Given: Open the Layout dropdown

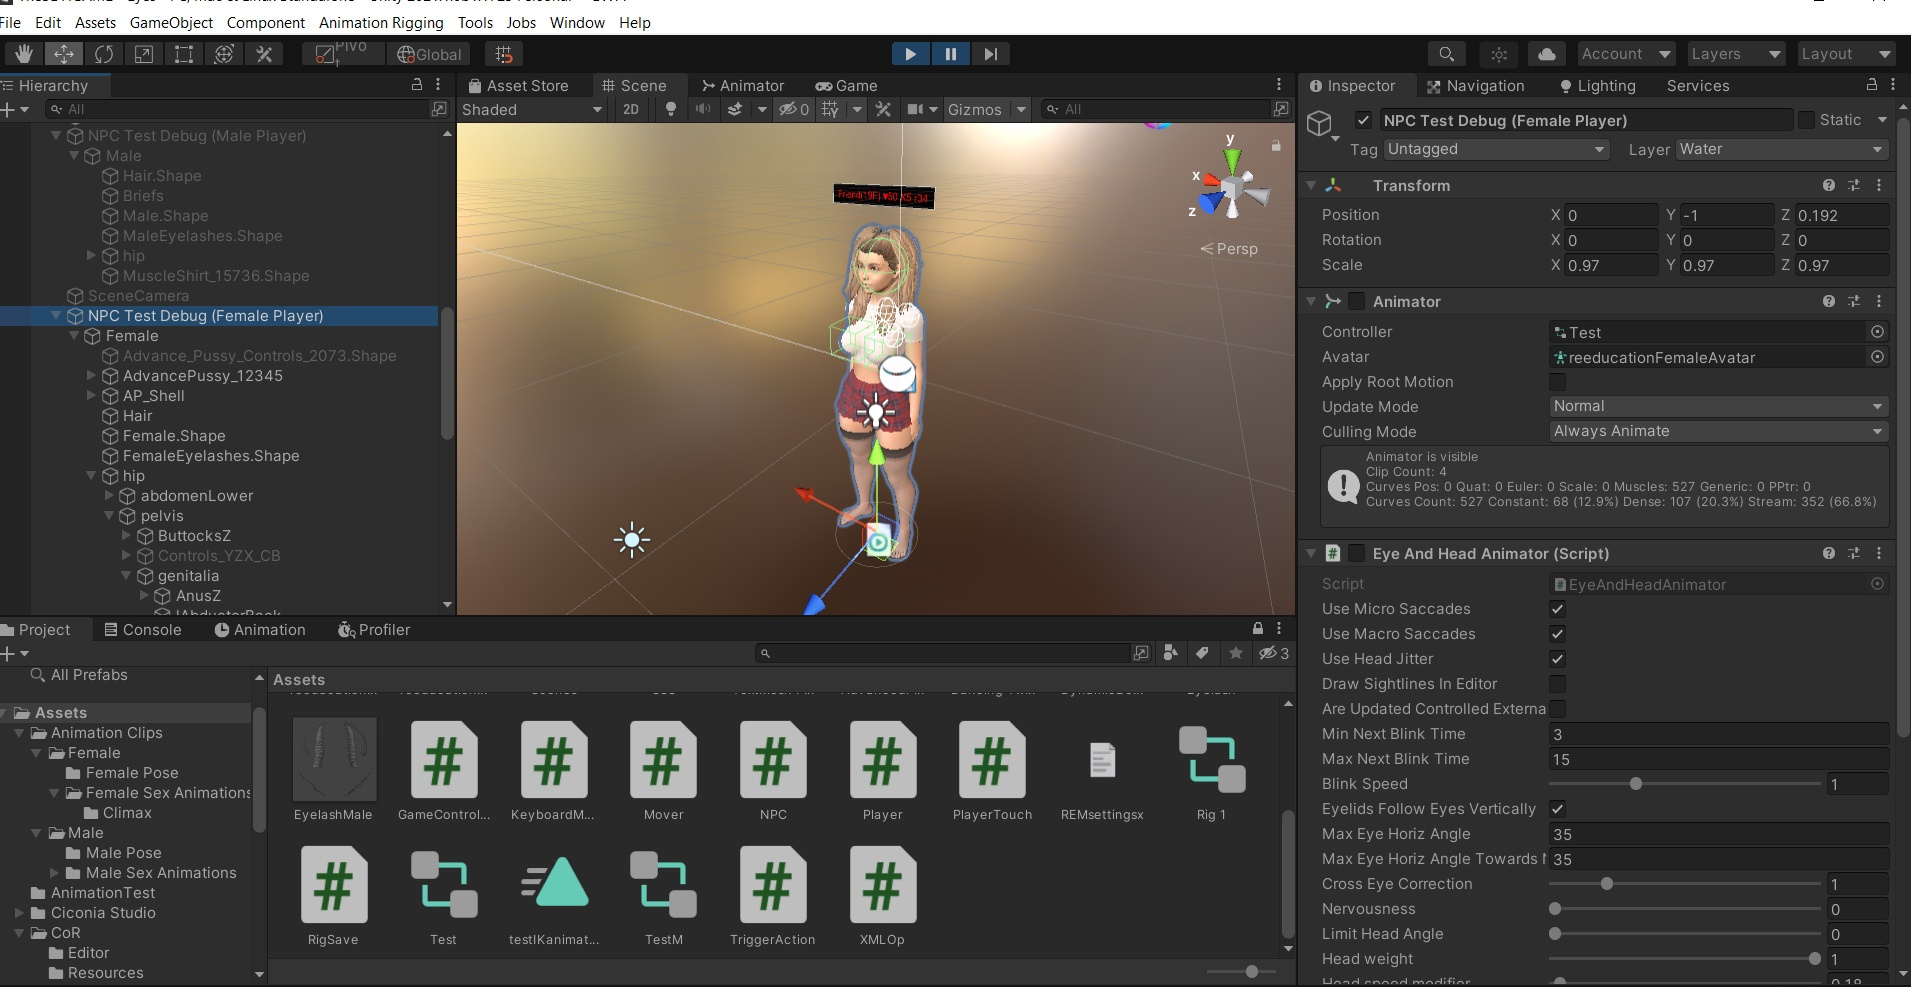Looking at the screenshot, I should pos(1846,54).
